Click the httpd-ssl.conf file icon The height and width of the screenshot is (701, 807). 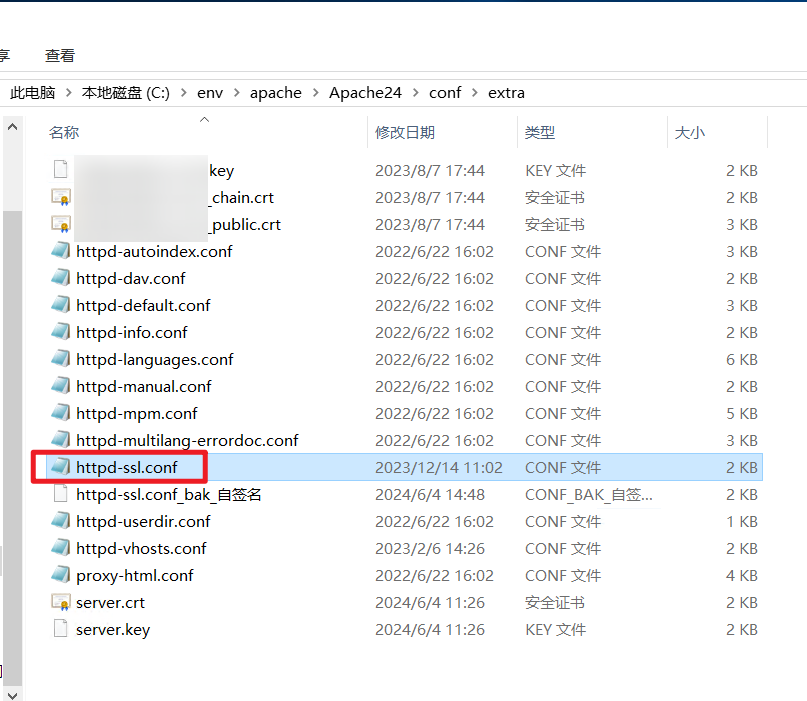[x=61, y=467]
